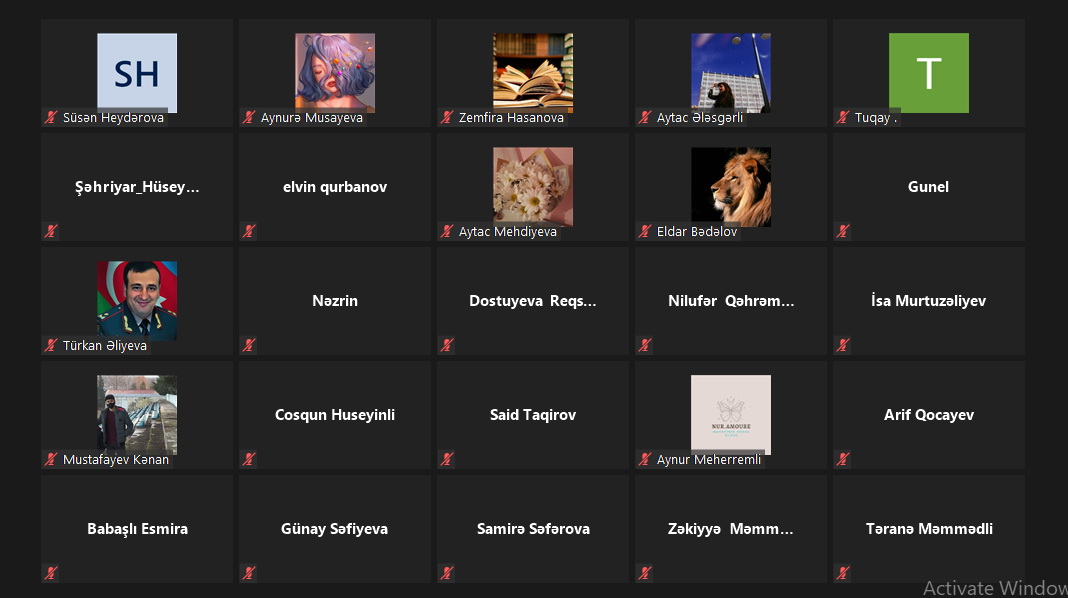Click muted mic icon beside Eldar Bədəlov
The height and width of the screenshot is (598, 1068).
(x=645, y=232)
